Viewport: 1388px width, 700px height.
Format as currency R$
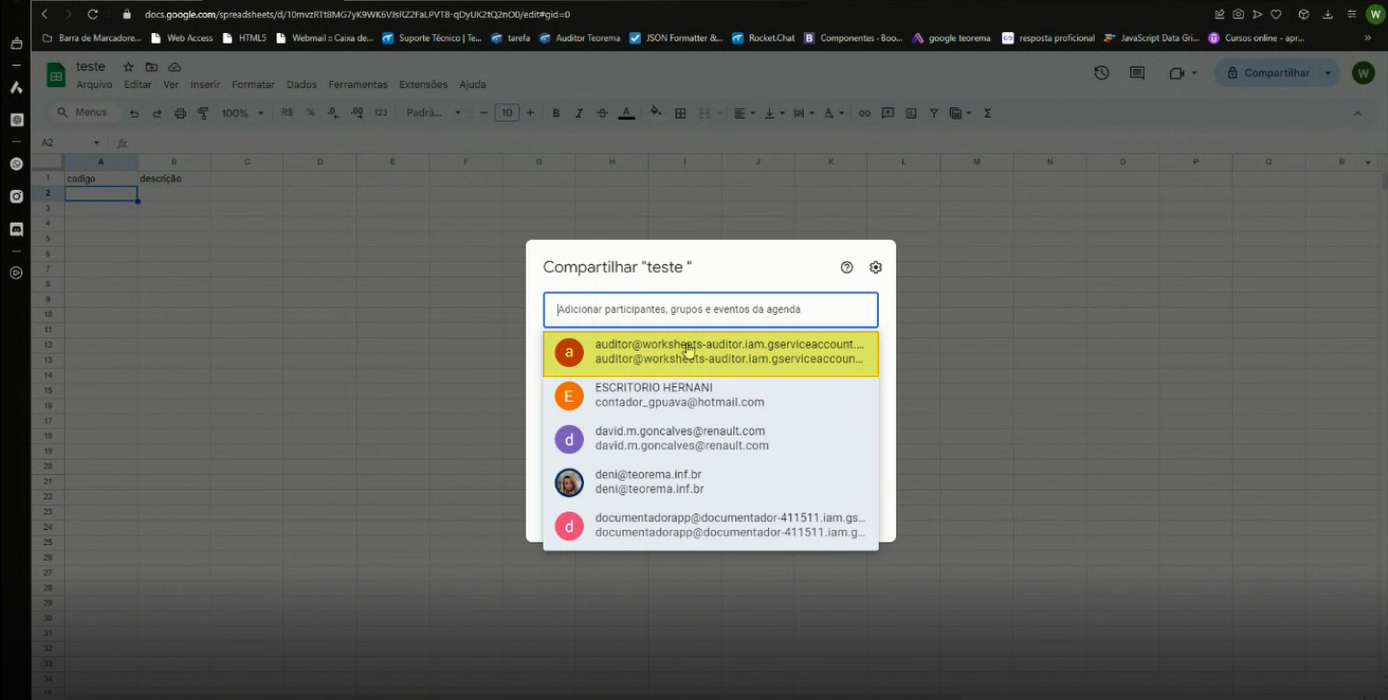(287, 113)
